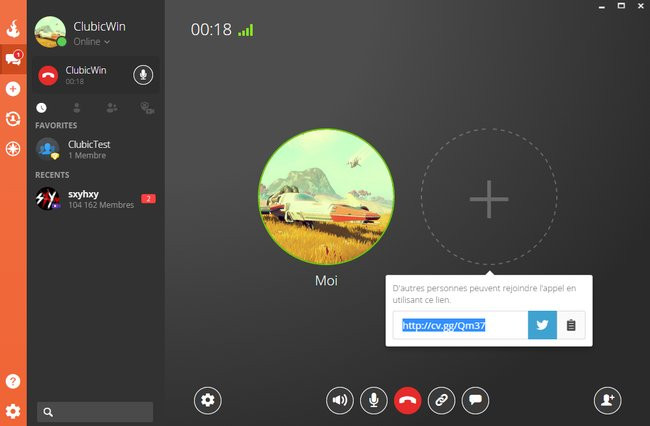Open the sync icon in orange sidebar

[x=13, y=119]
